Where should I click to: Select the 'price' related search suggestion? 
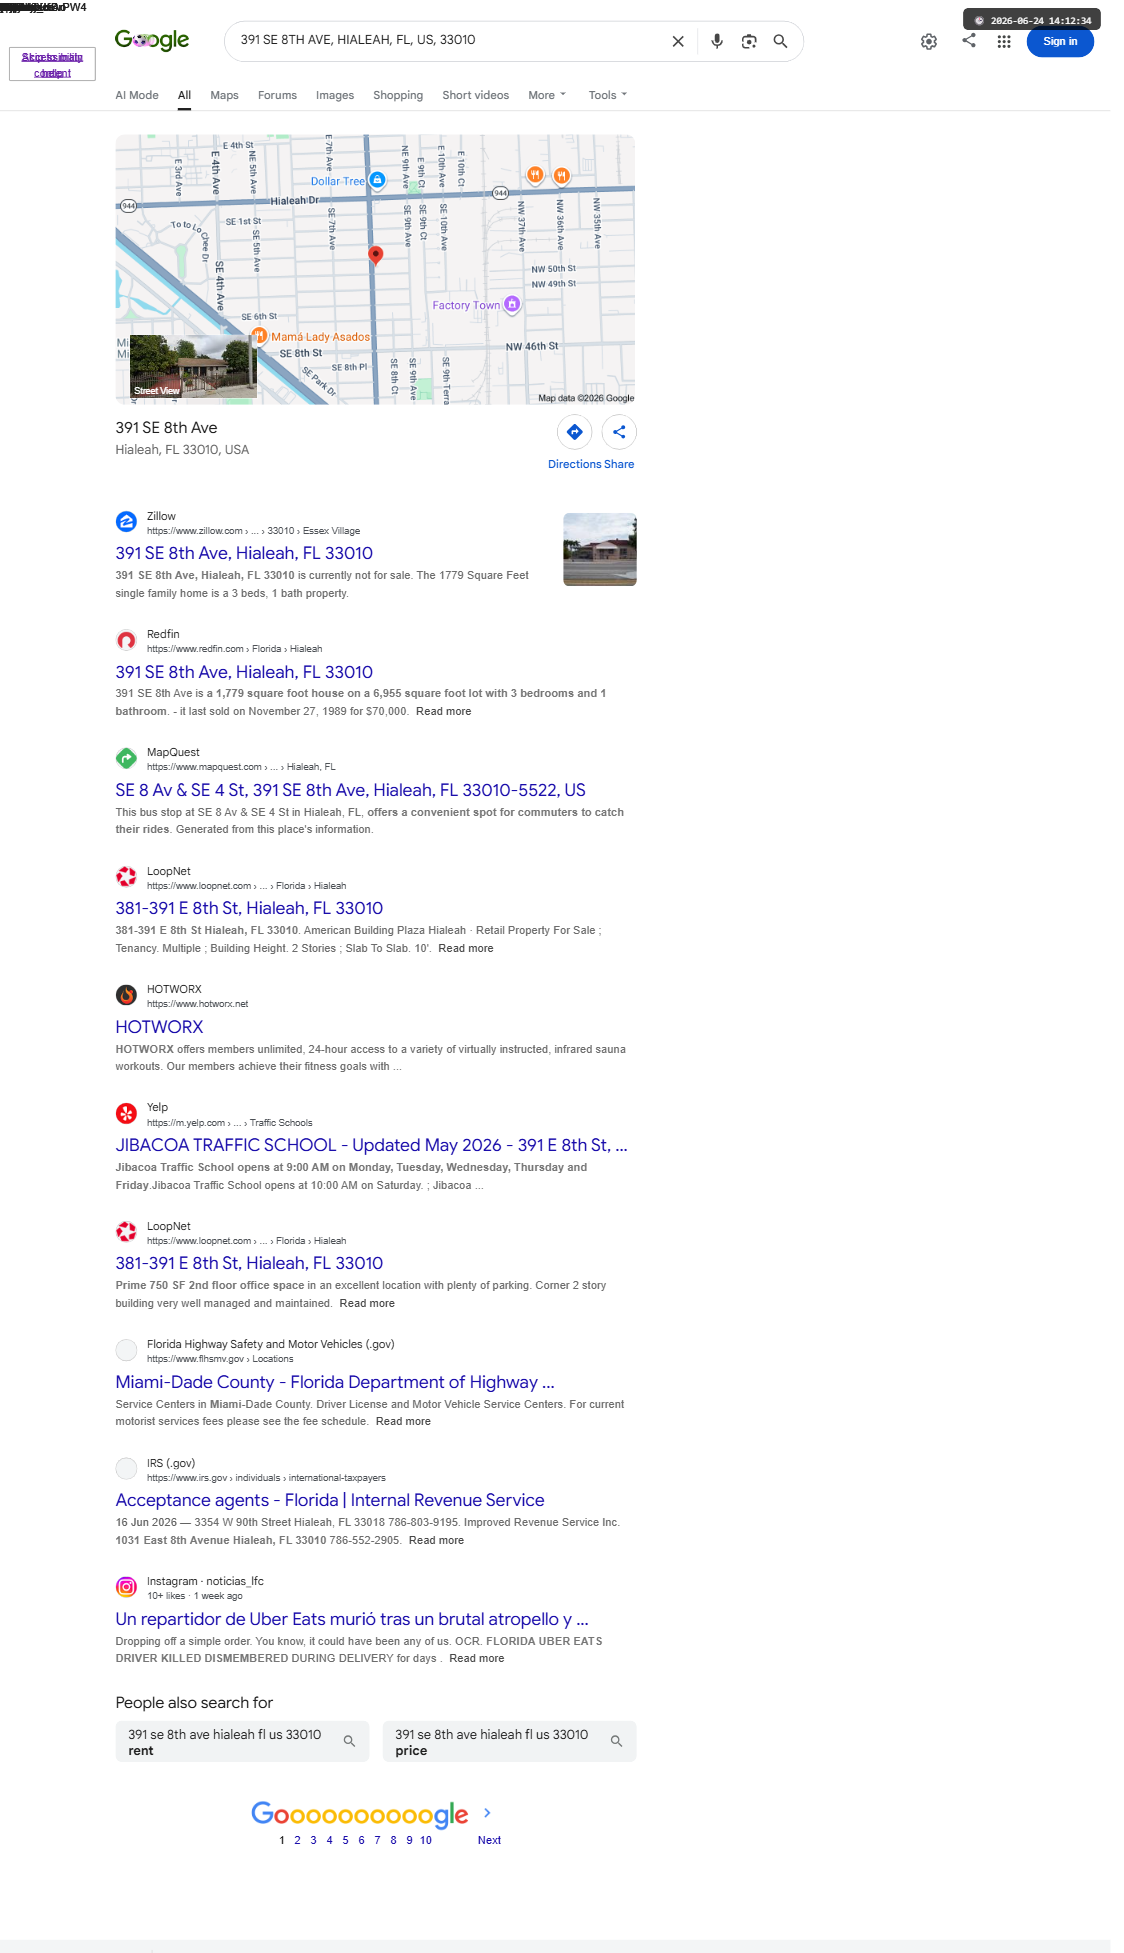(509, 1741)
